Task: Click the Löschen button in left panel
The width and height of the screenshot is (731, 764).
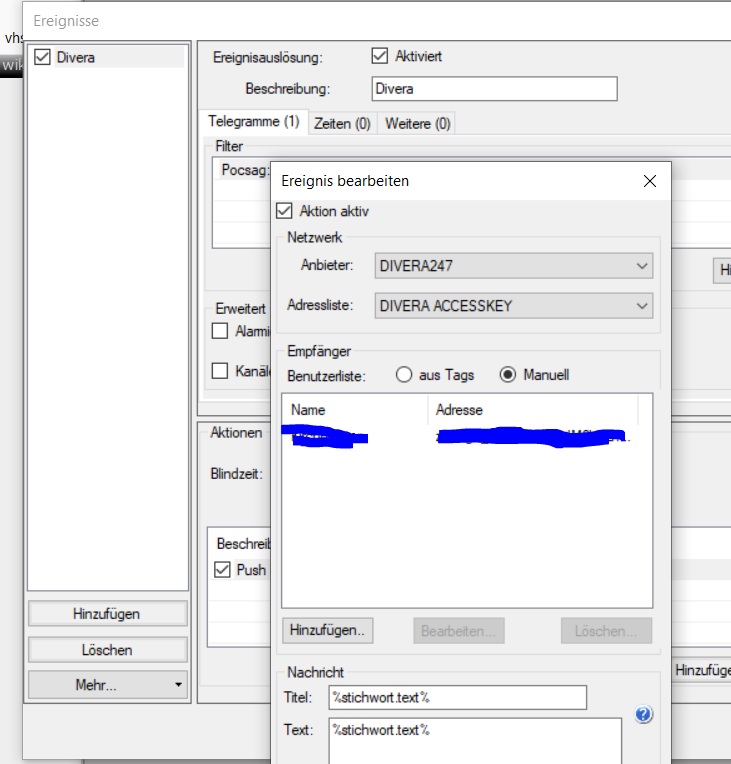Action: (108, 650)
